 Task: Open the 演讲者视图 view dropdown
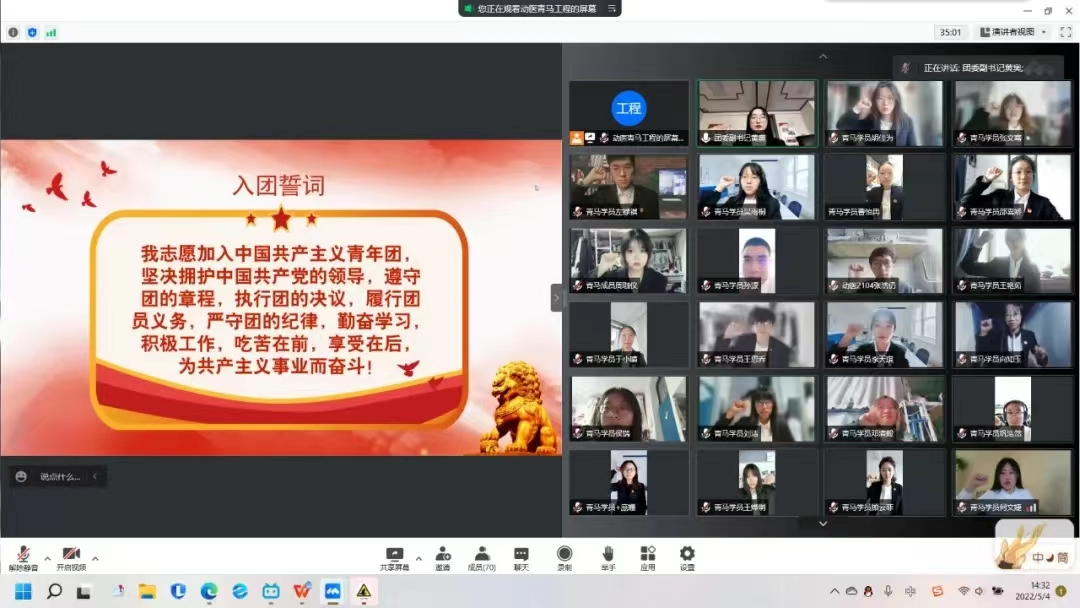[1013, 32]
